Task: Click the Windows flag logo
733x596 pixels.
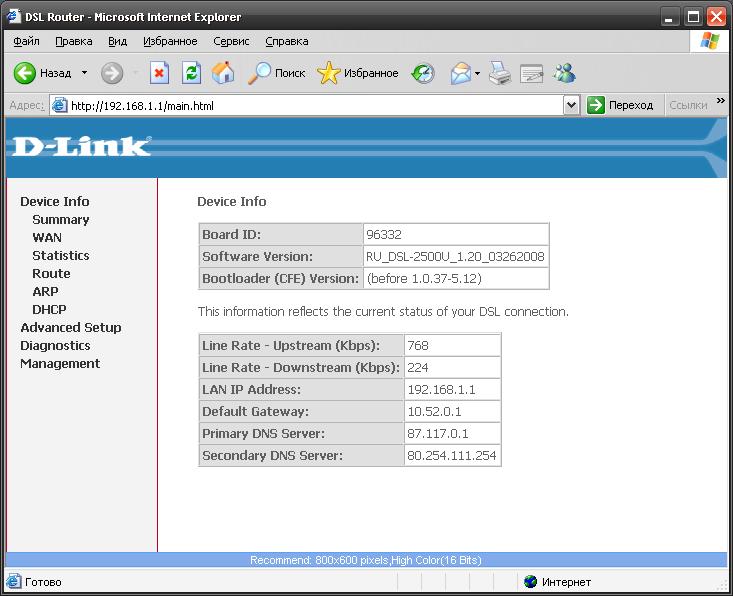Action: click(x=710, y=41)
